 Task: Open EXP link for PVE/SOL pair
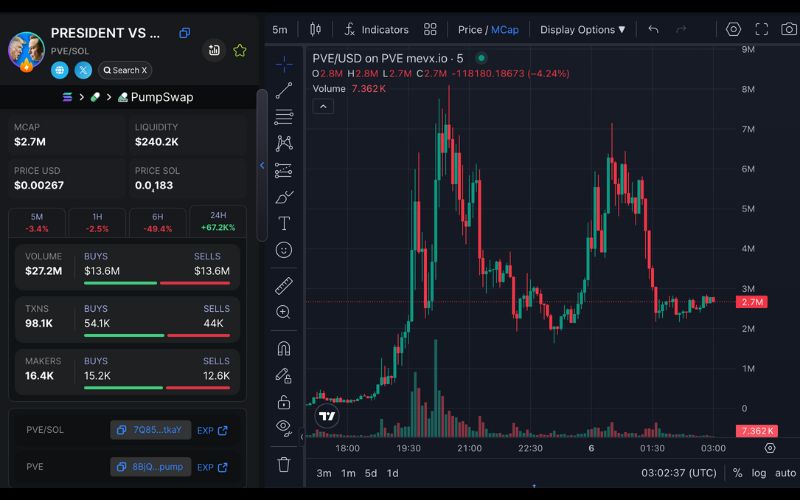point(212,431)
